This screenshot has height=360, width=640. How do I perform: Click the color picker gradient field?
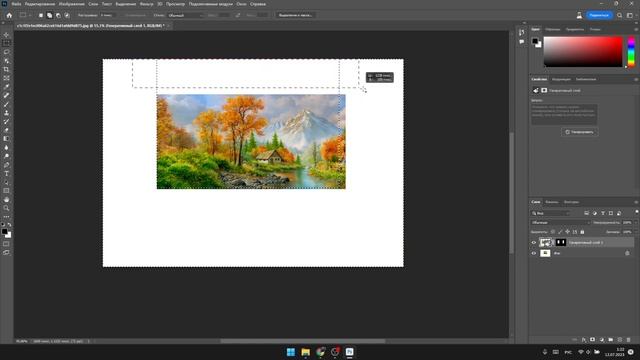583,51
